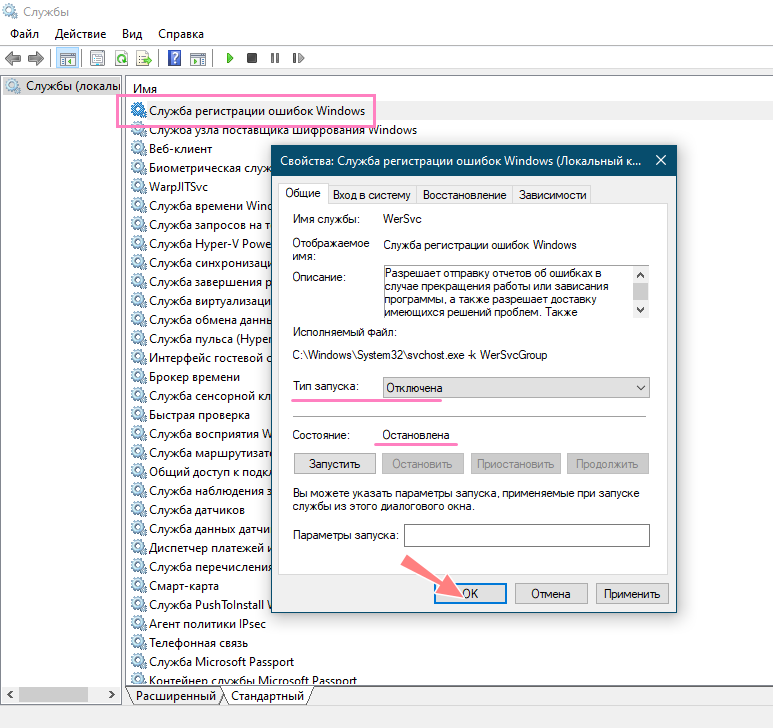773x728 pixels.
Task: Toggle the console tree show/hide icon
Action: point(68,58)
